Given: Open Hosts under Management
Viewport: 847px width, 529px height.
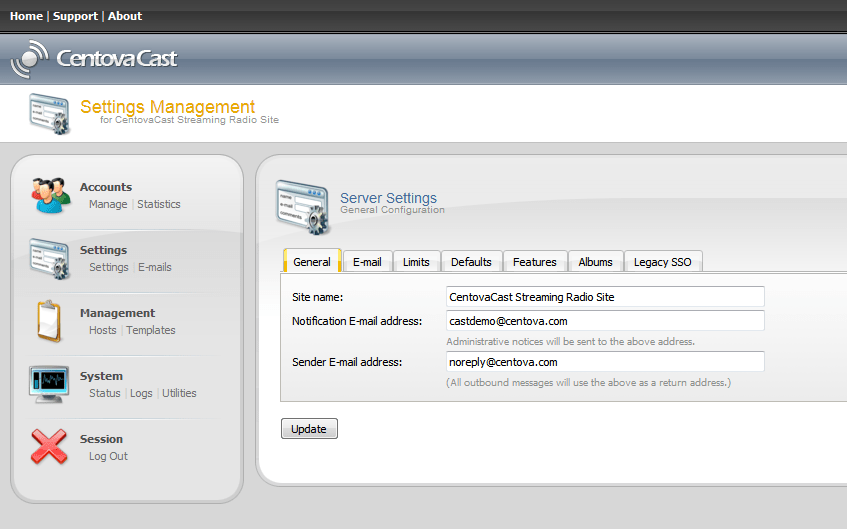Looking at the screenshot, I should coord(103,330).
